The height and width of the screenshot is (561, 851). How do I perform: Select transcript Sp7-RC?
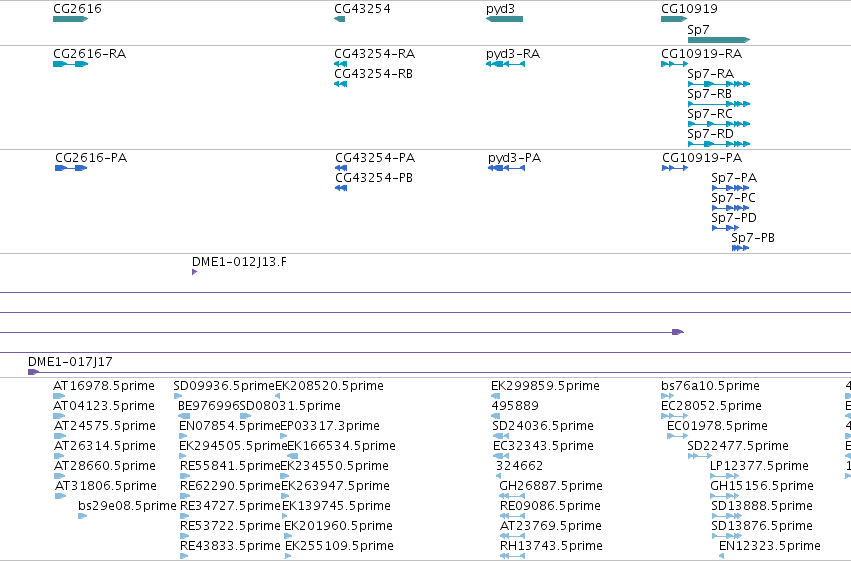(x=719, y=124)
